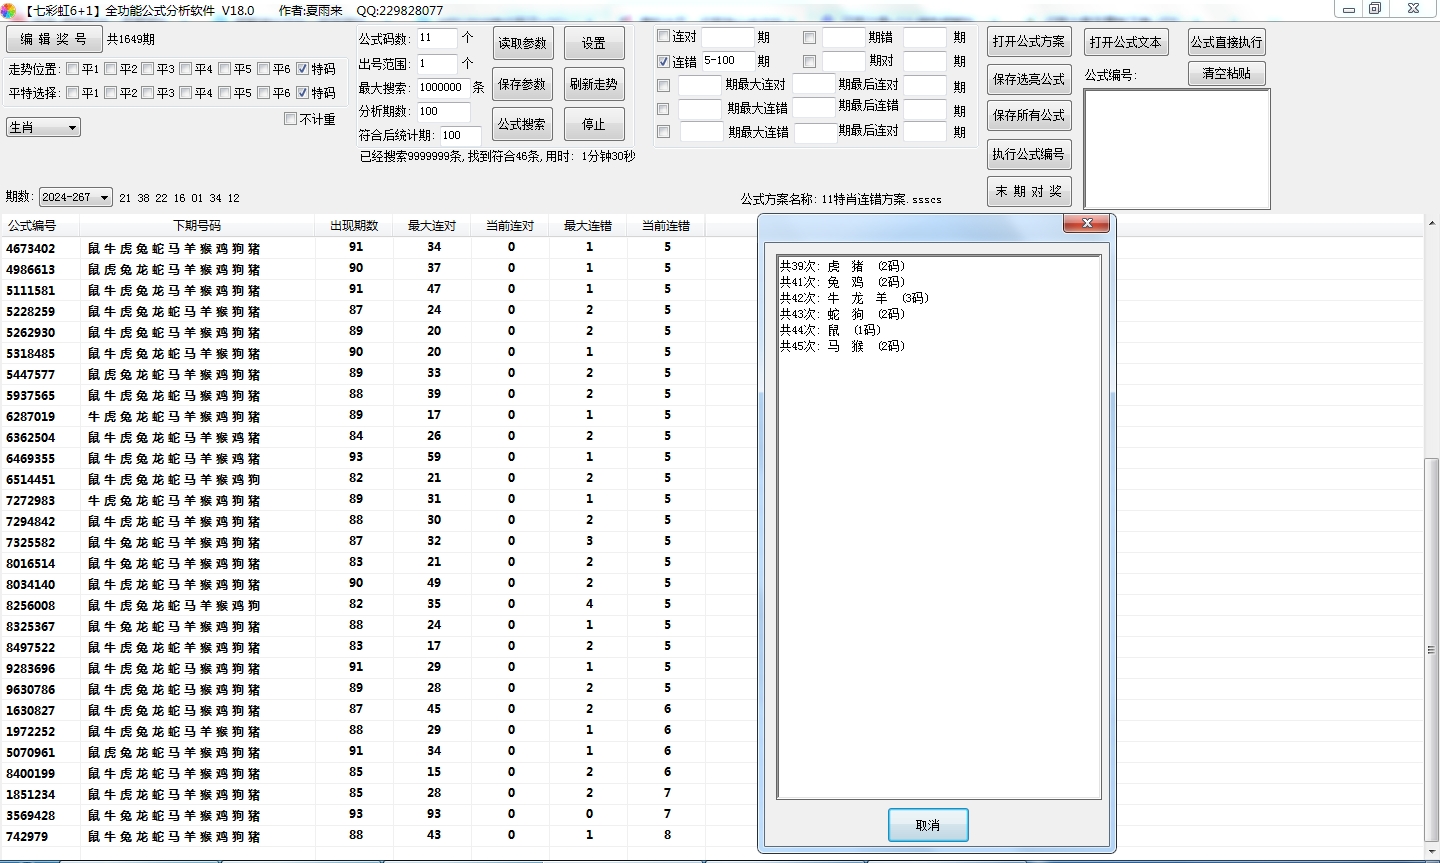Toggle the 不计重 checkbox
This screenshot has height=863, width=1440.
coord(291,119)
